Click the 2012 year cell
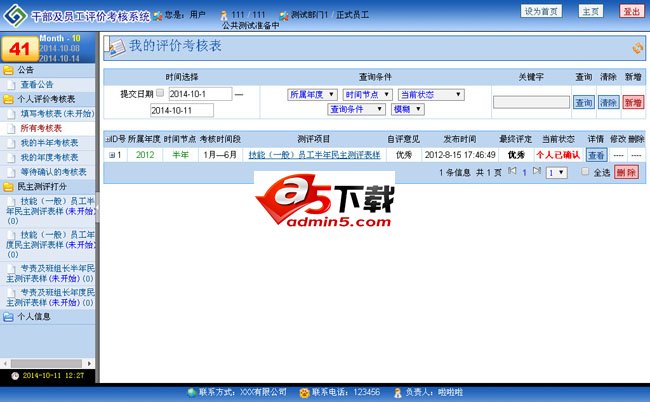This screenshot has height=402, width=650. [x=145, y=155]
